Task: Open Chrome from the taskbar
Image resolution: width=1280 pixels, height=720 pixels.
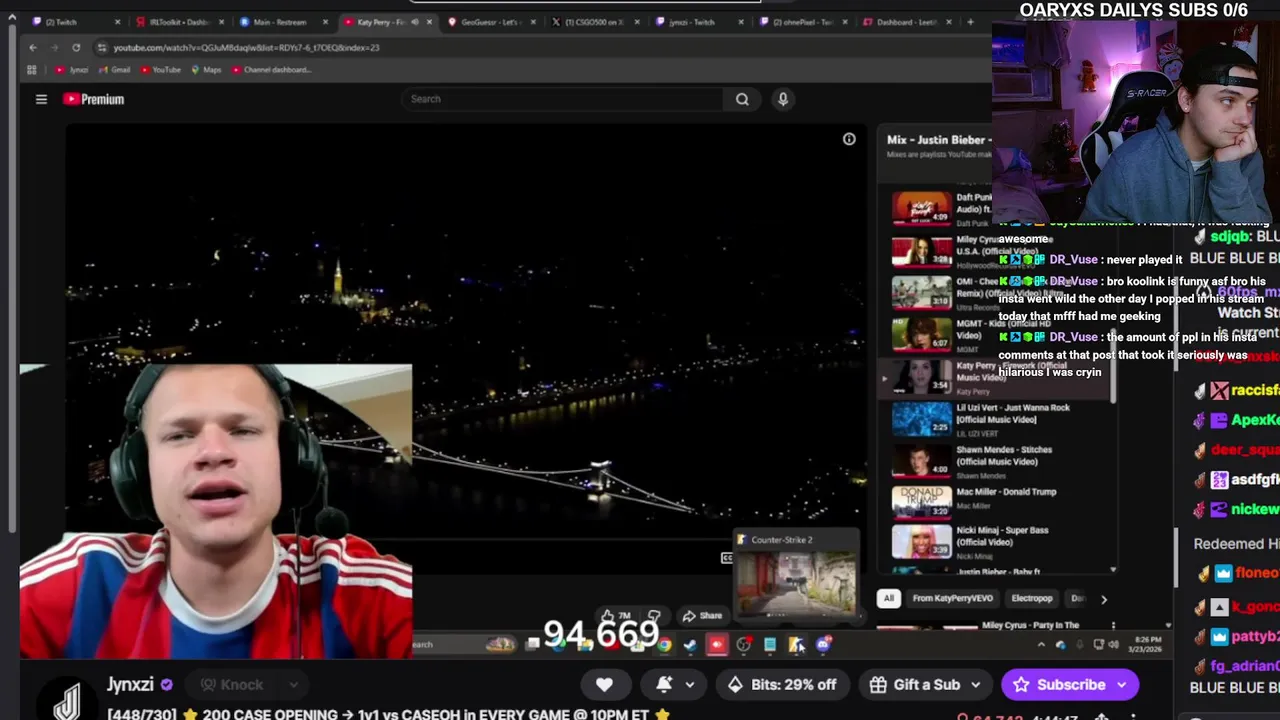Action: [664, 645]
